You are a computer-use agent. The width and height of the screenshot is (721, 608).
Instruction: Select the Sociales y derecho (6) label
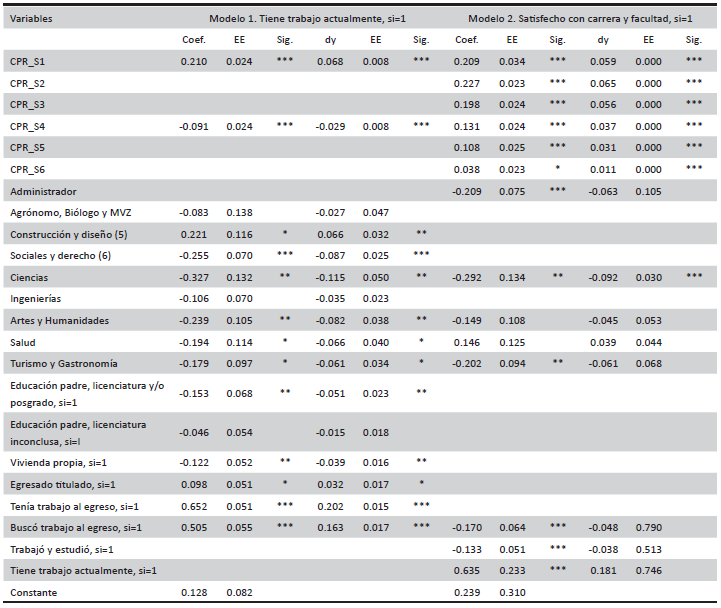pos(62,256)
